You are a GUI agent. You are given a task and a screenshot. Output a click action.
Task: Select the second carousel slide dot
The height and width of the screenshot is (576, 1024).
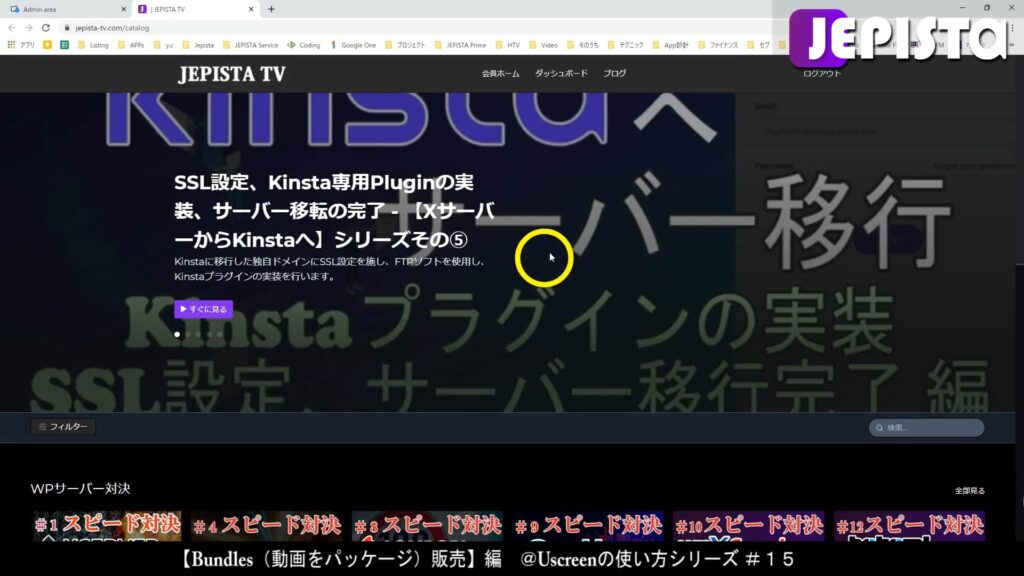(188, 334)
